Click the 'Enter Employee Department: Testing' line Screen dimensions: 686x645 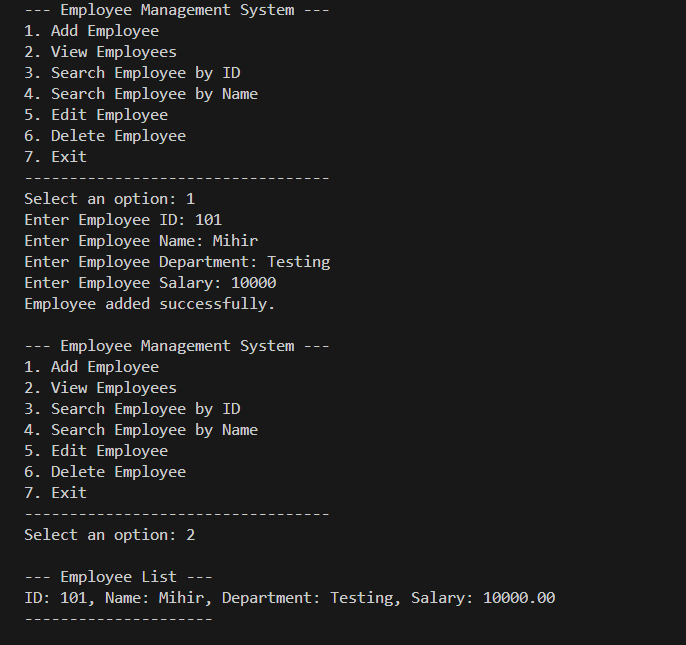pyautogui.click(x=177, y=262)
